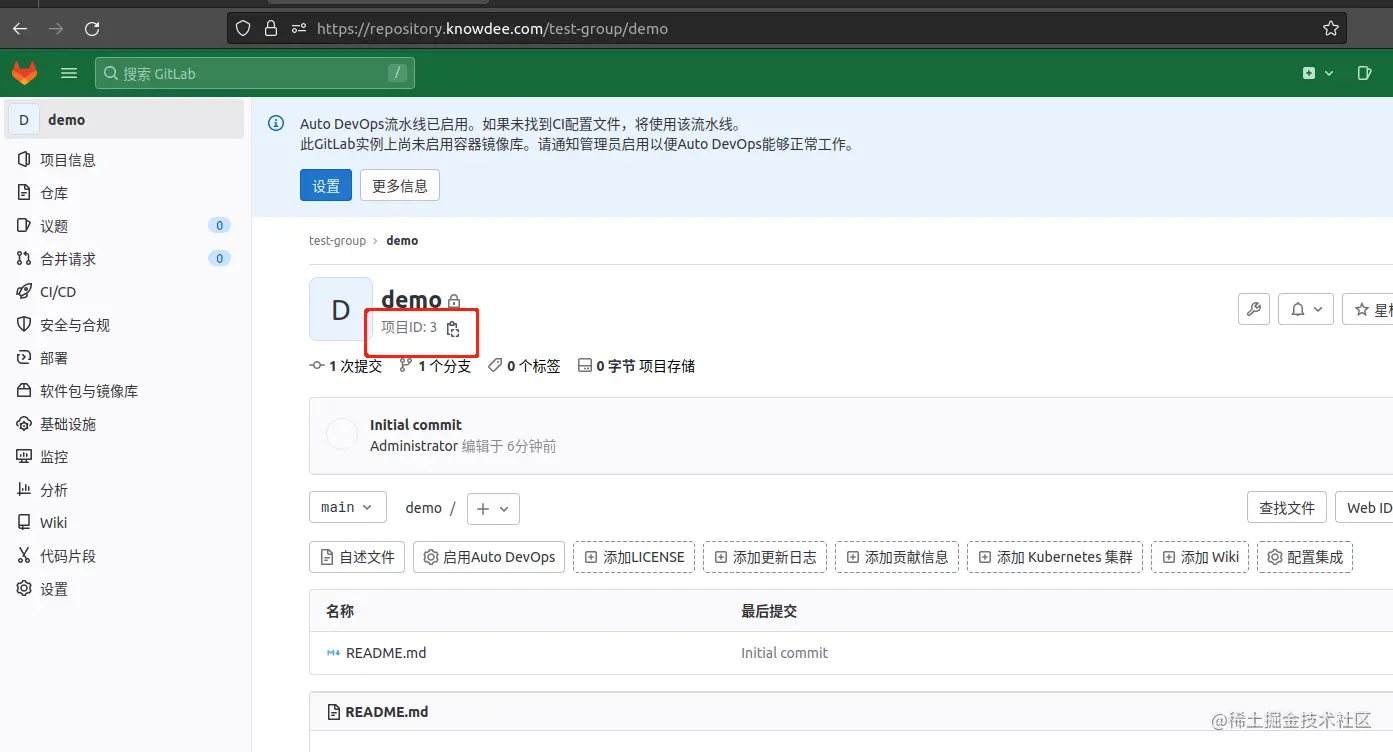Open the create new plus dropdown in the header
Screen dimensions: 1393x752
coord(1318,73)
